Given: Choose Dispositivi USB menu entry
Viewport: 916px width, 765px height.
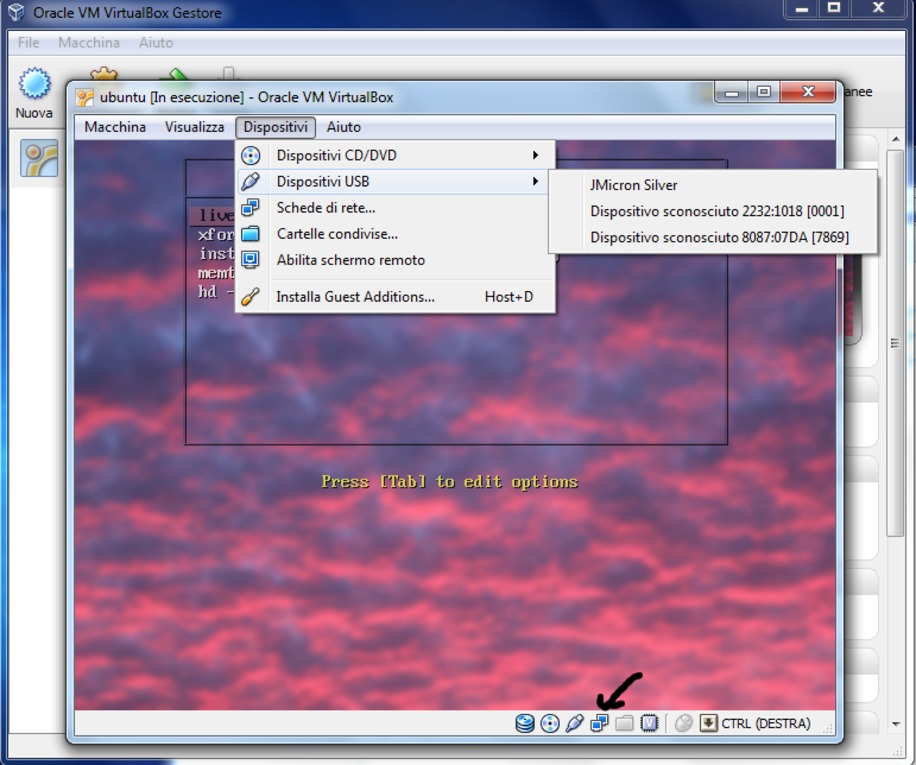Looking at the screenshot, I should 395,182.
